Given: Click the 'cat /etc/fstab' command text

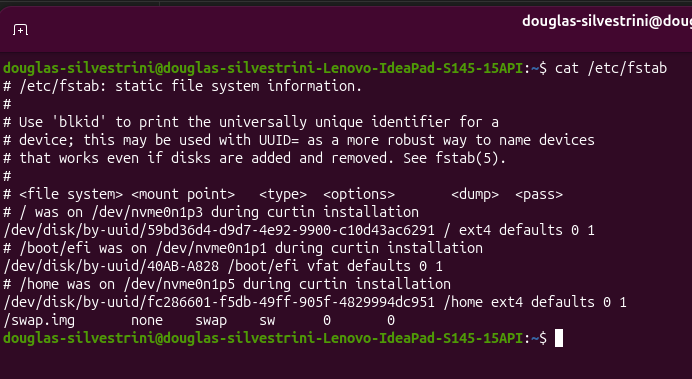Looking at the screenshot, I should tap(611, 68).
